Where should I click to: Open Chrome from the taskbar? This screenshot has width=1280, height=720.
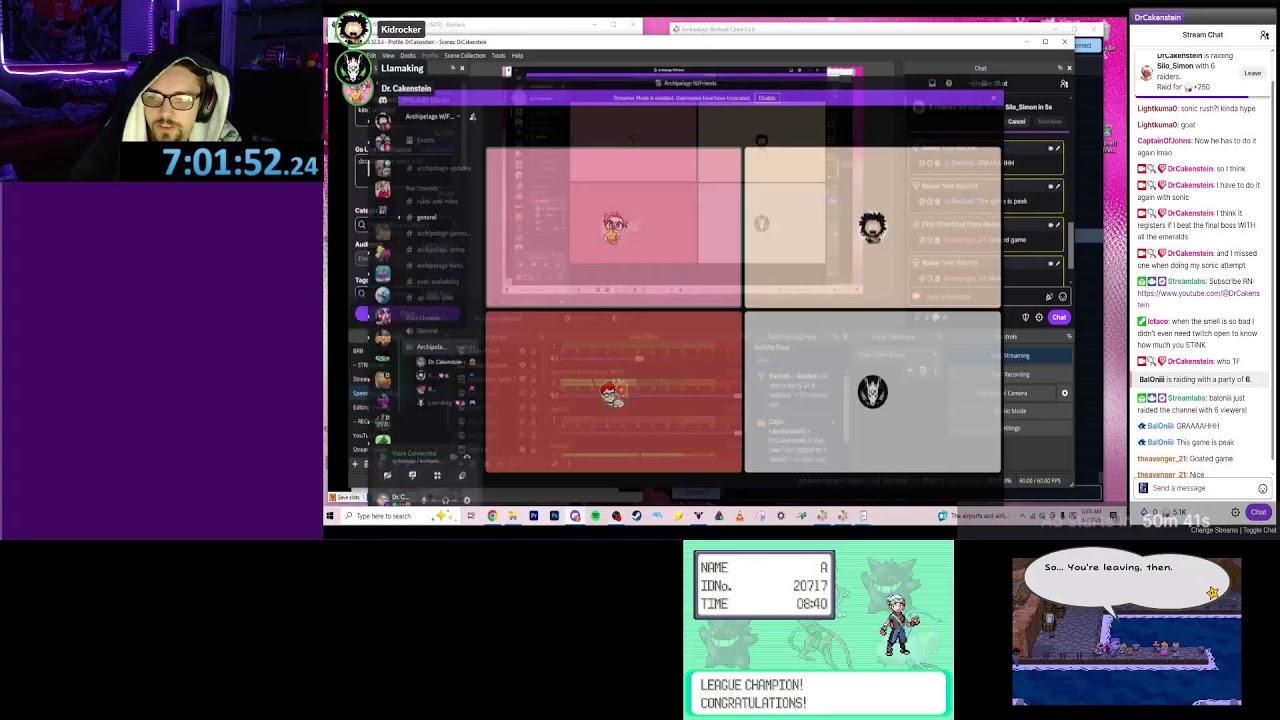click(x=492, y=516)
